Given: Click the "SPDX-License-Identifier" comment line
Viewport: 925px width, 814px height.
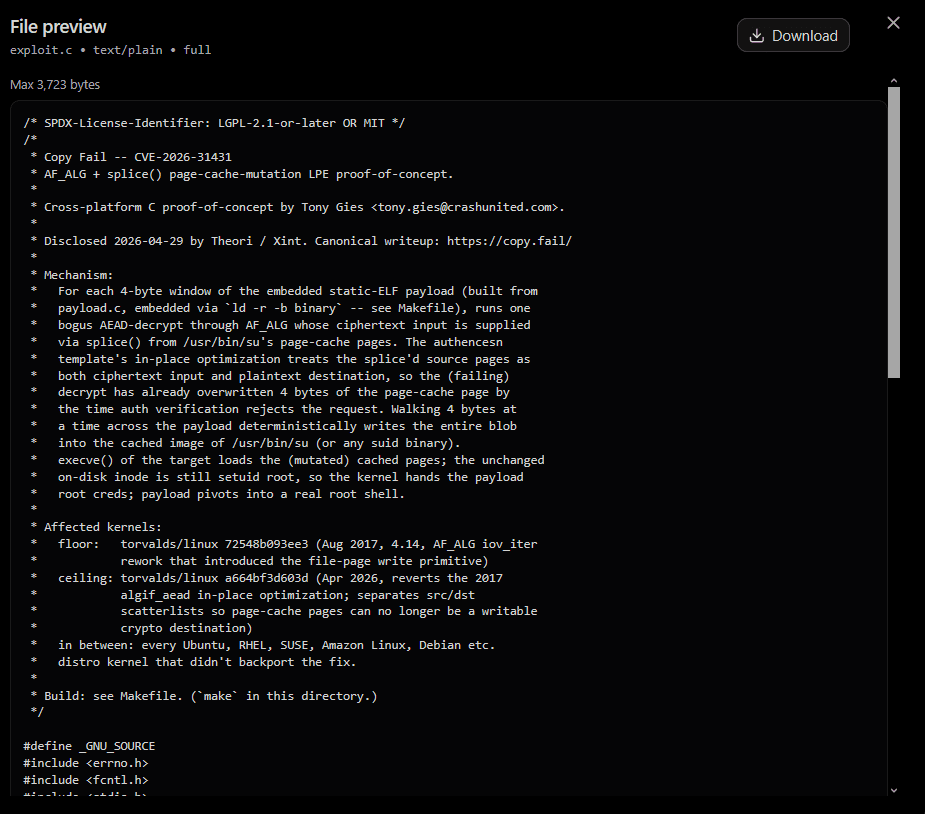Looking at the screenshot, I should (214, 123).
